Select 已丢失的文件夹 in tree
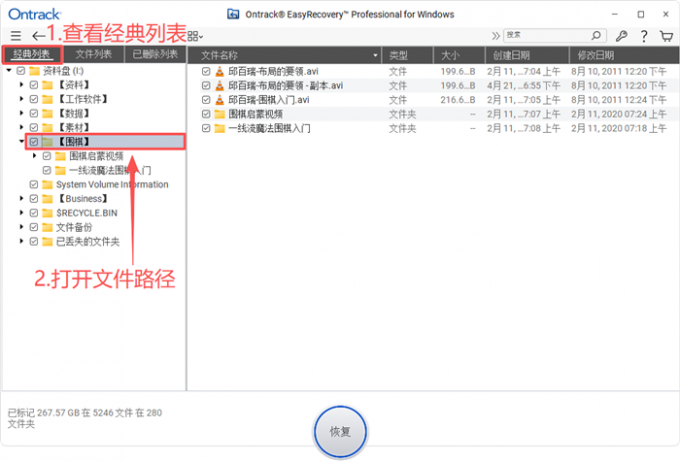This screenshot has height=461, width=680. tap(88, 242)
